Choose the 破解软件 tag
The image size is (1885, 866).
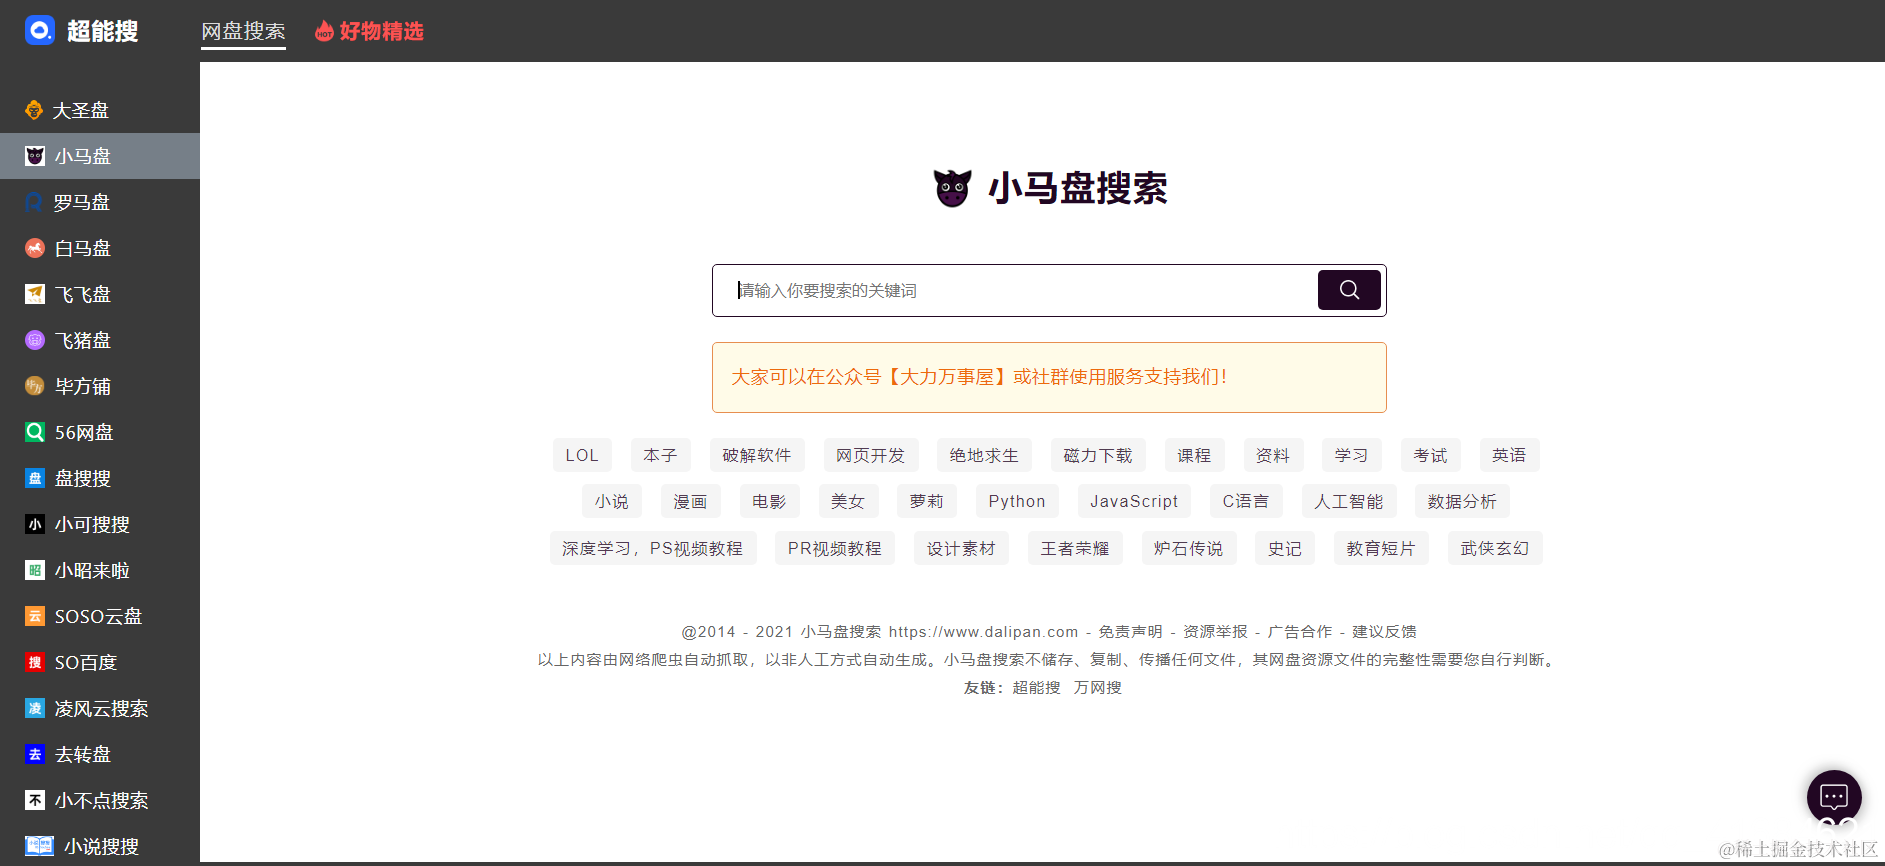coord(757,455)
